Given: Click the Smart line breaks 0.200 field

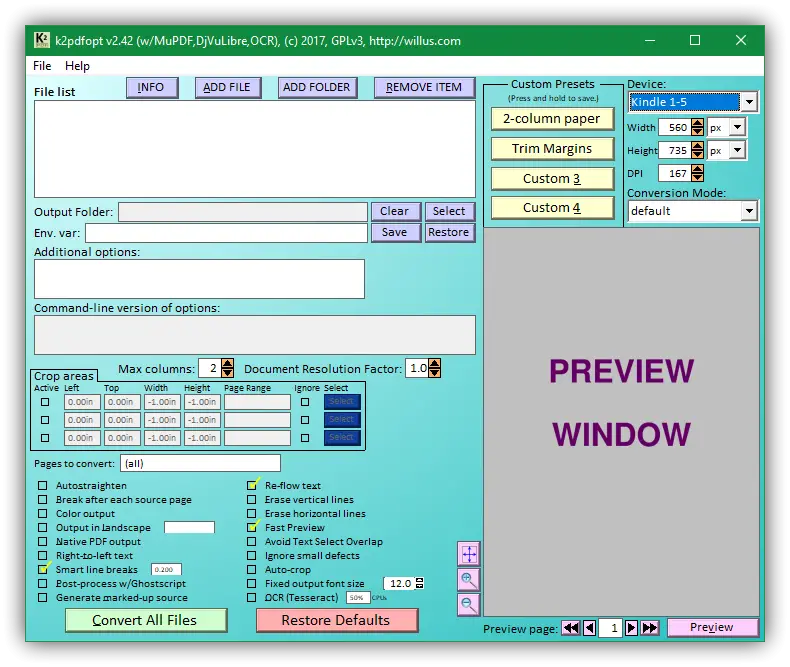Looking at the screenshot, I should click(166, 569).
